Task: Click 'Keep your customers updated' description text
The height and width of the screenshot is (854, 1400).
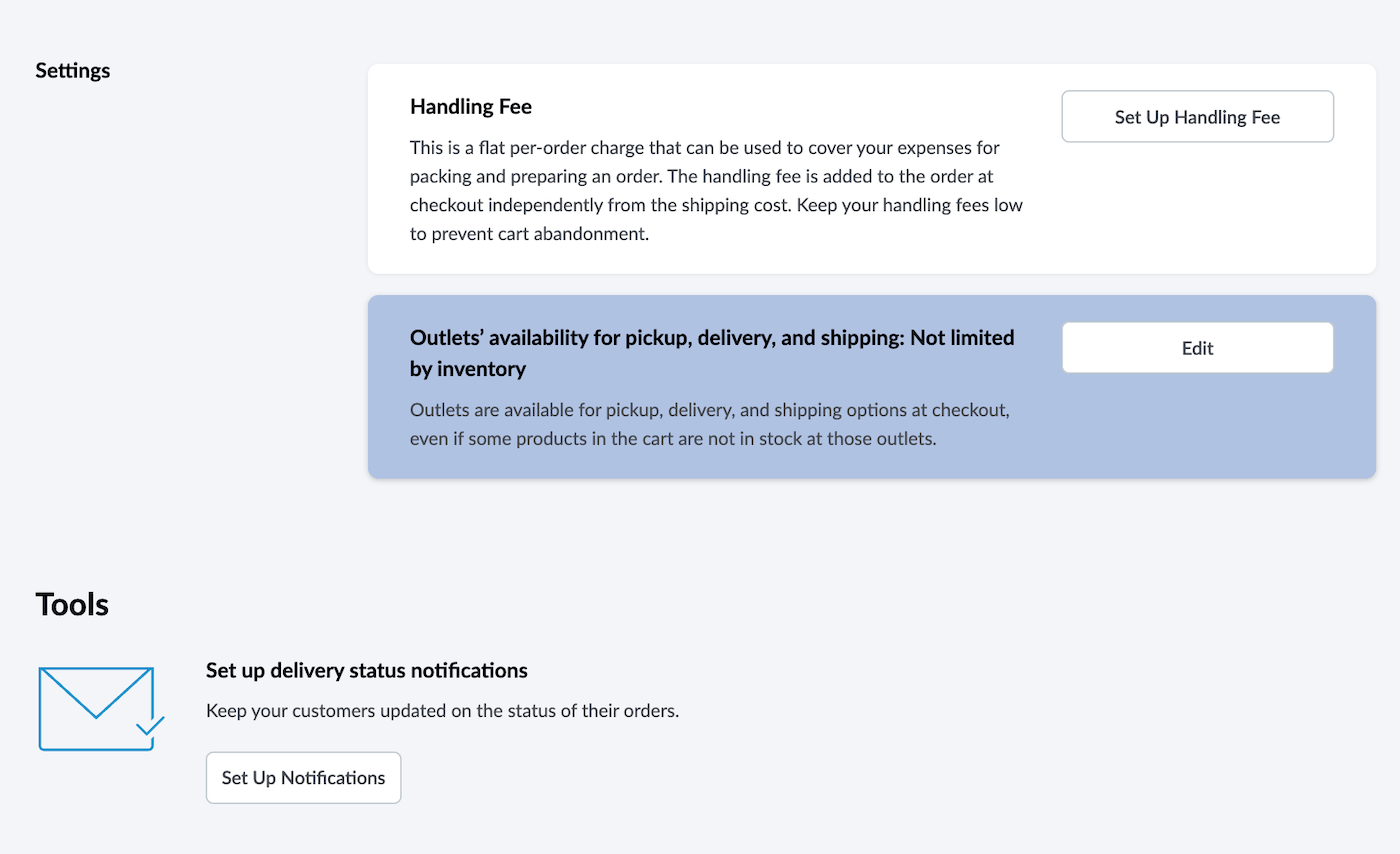Action: pyautogui.click(x=443, y=712)
